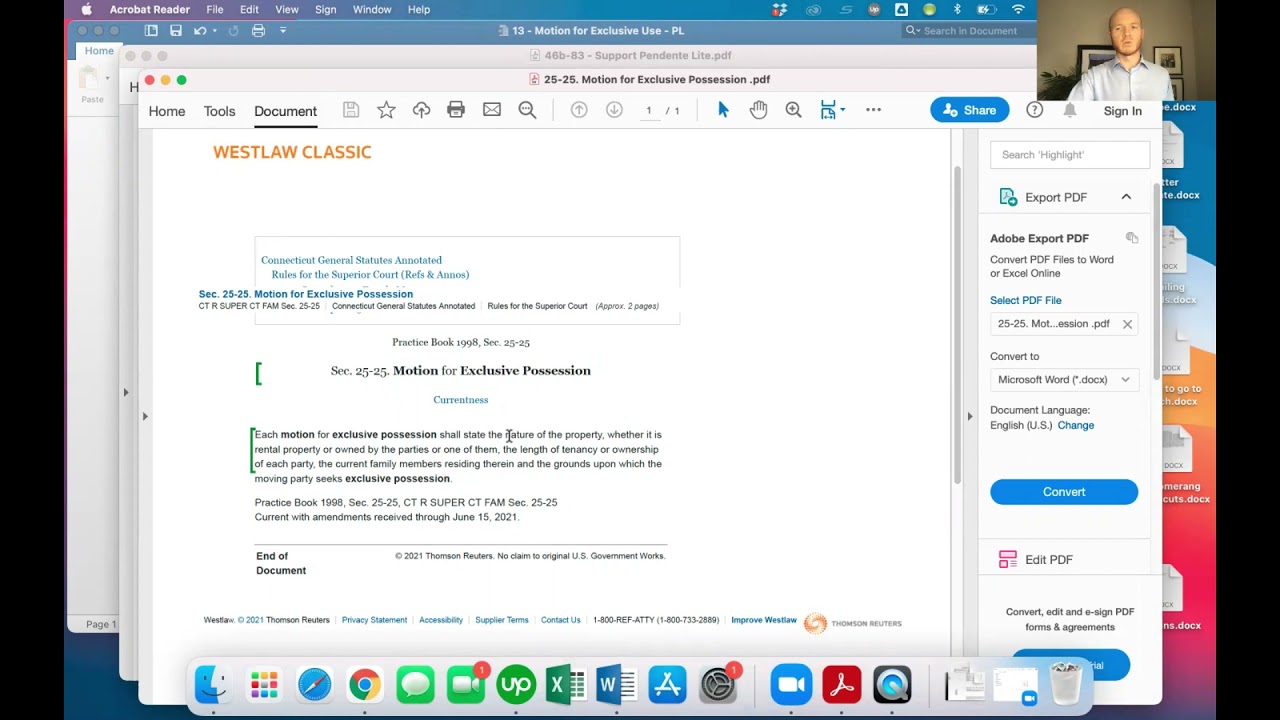
Task: Upload the document with the cloud icon
Action: [x=421, y=110]
